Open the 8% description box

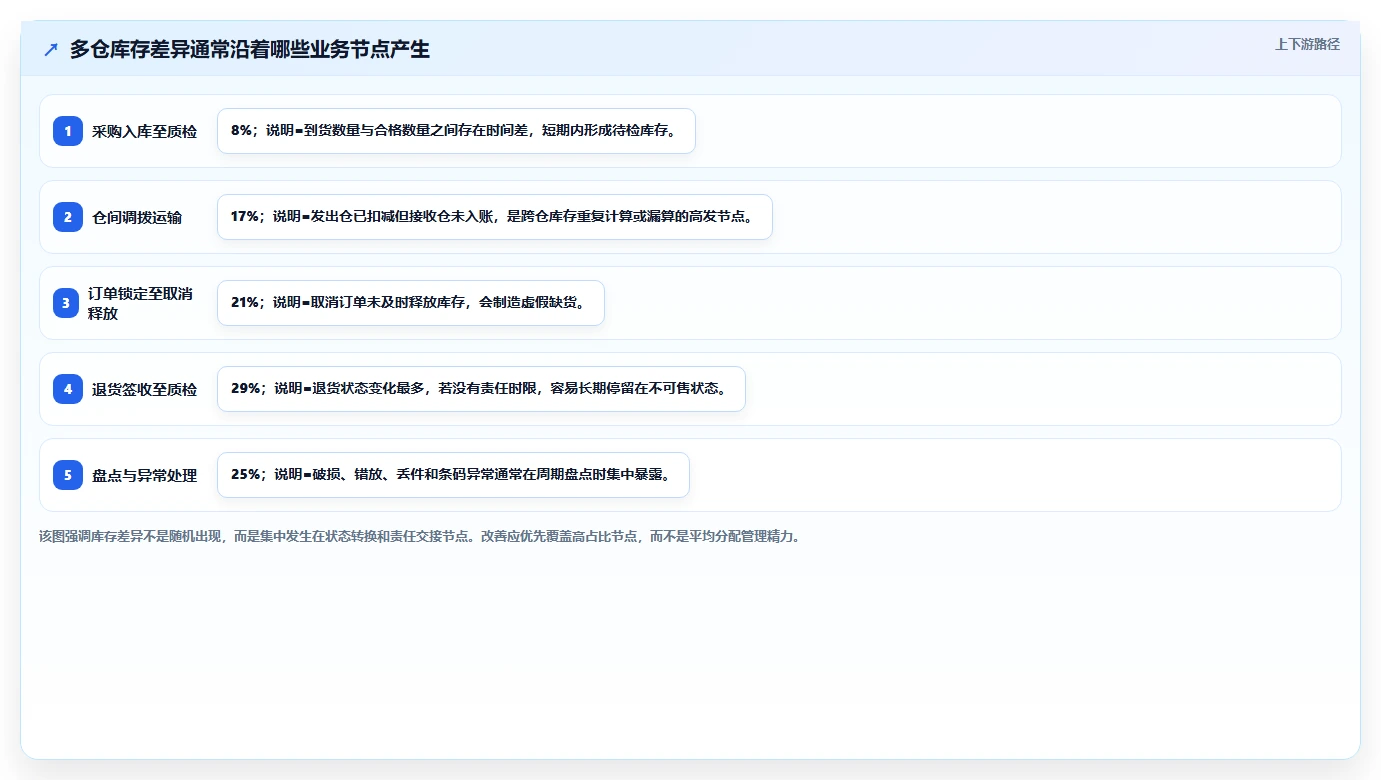(x=456, y=131)
